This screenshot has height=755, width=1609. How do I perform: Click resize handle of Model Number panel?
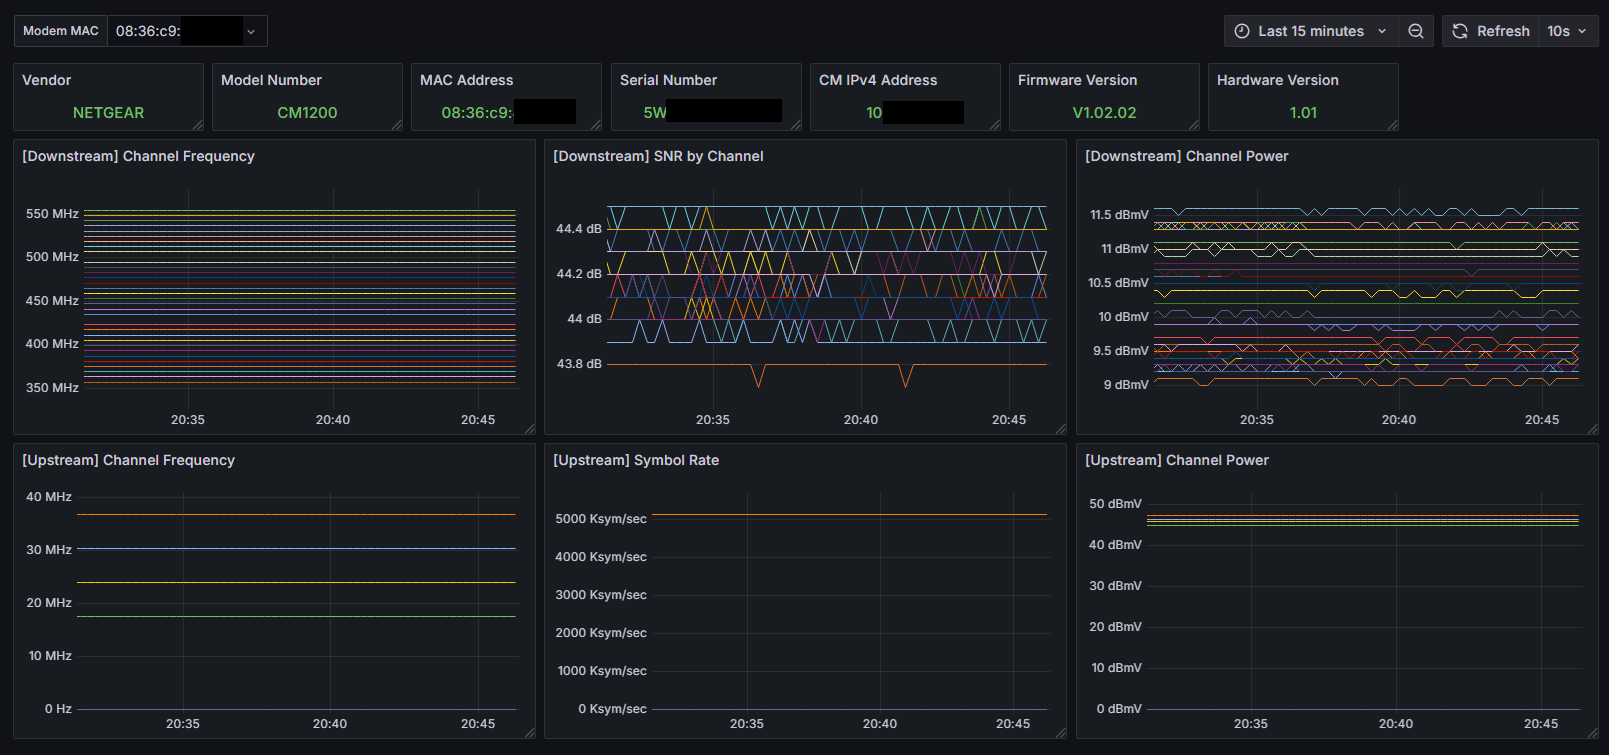coord(397,125)
